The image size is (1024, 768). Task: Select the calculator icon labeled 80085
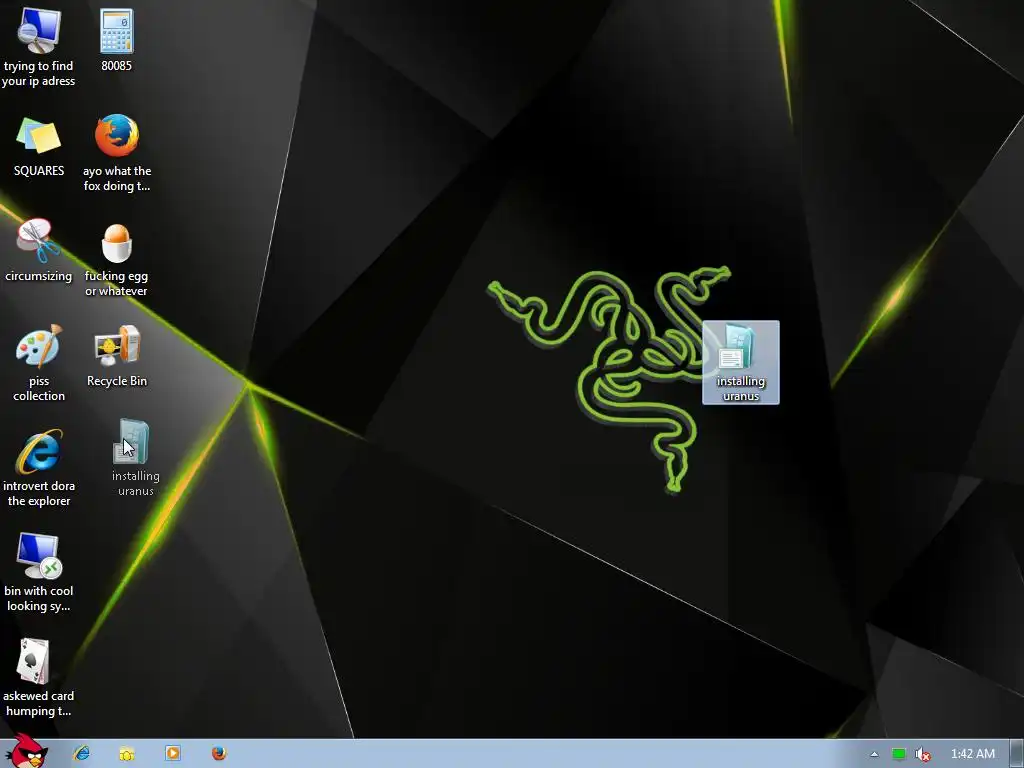[x=116, y=40]
